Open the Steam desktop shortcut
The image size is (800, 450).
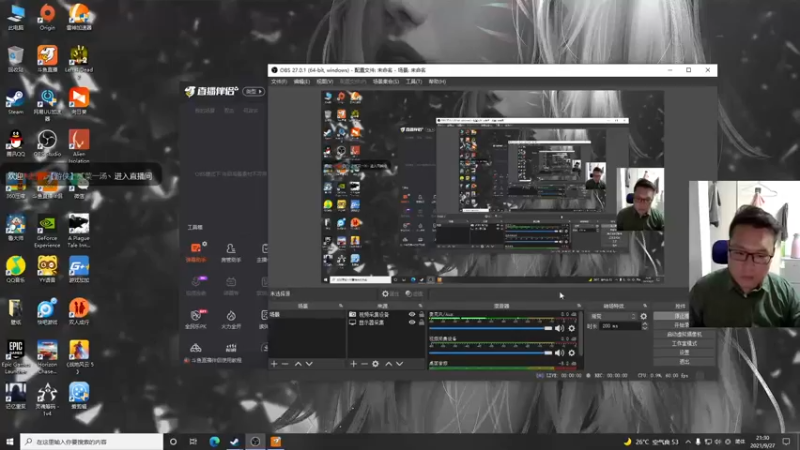click(15, 102)
